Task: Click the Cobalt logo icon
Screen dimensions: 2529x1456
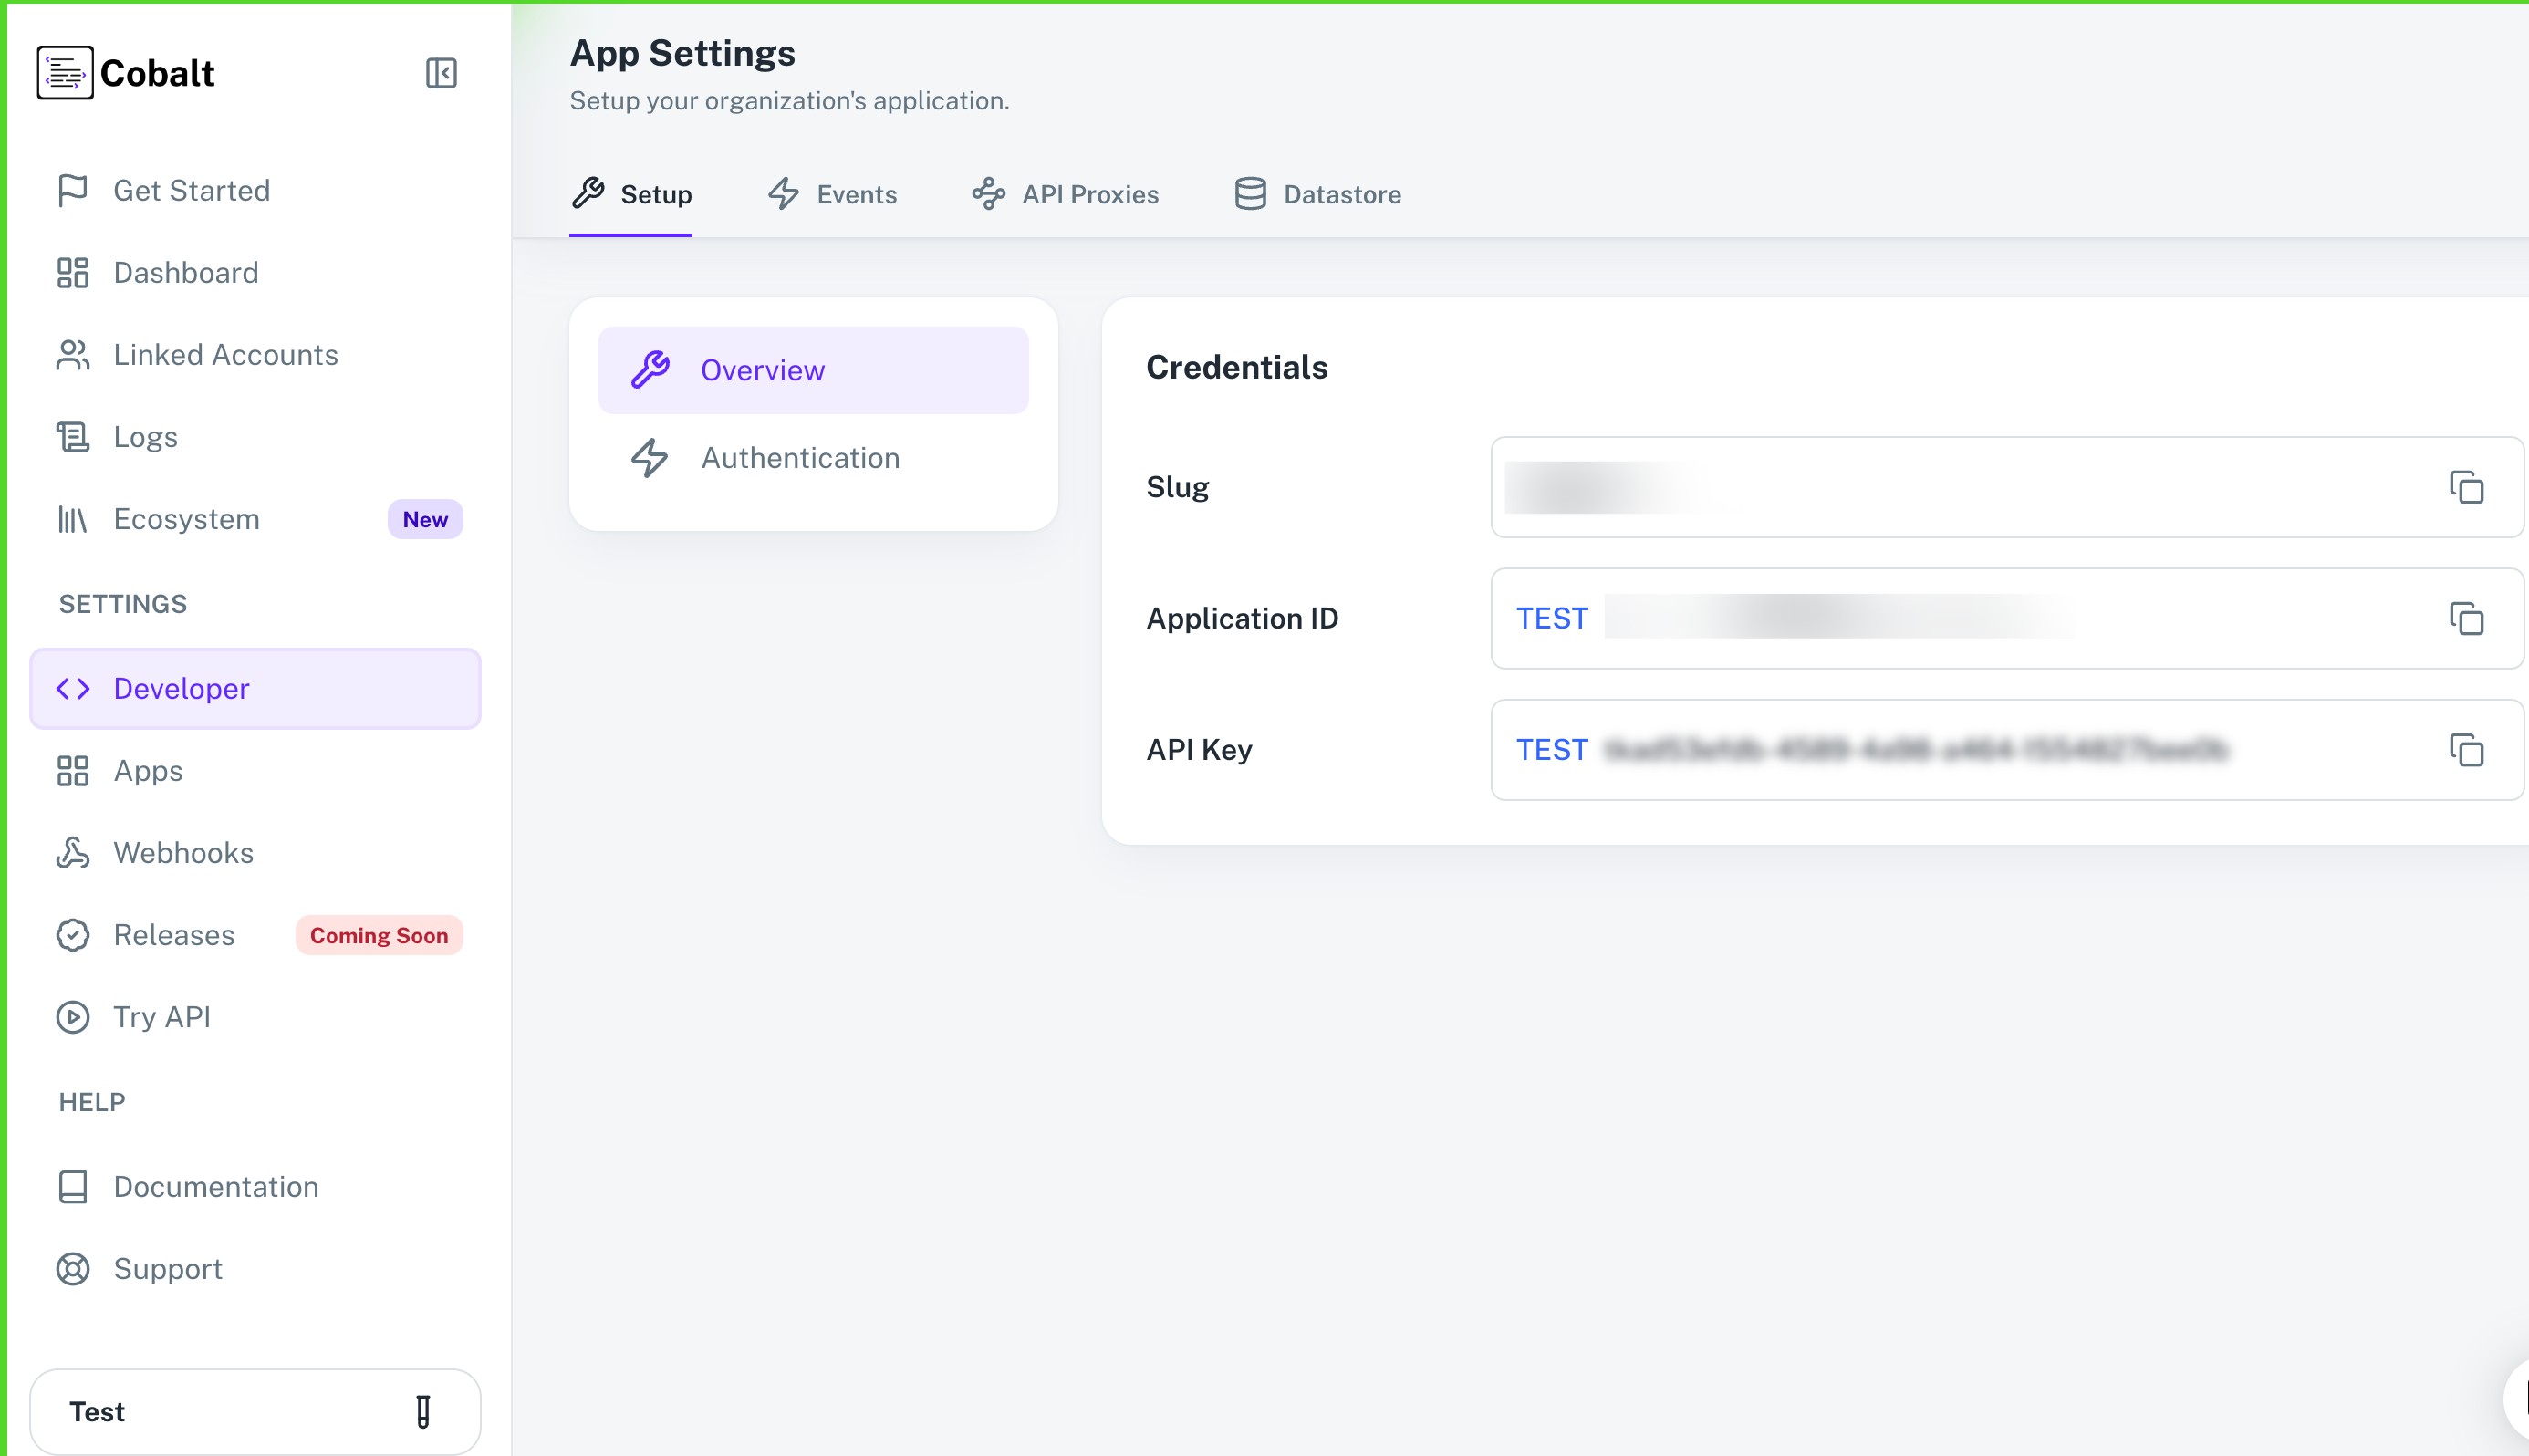Action: tap(65, 72)
